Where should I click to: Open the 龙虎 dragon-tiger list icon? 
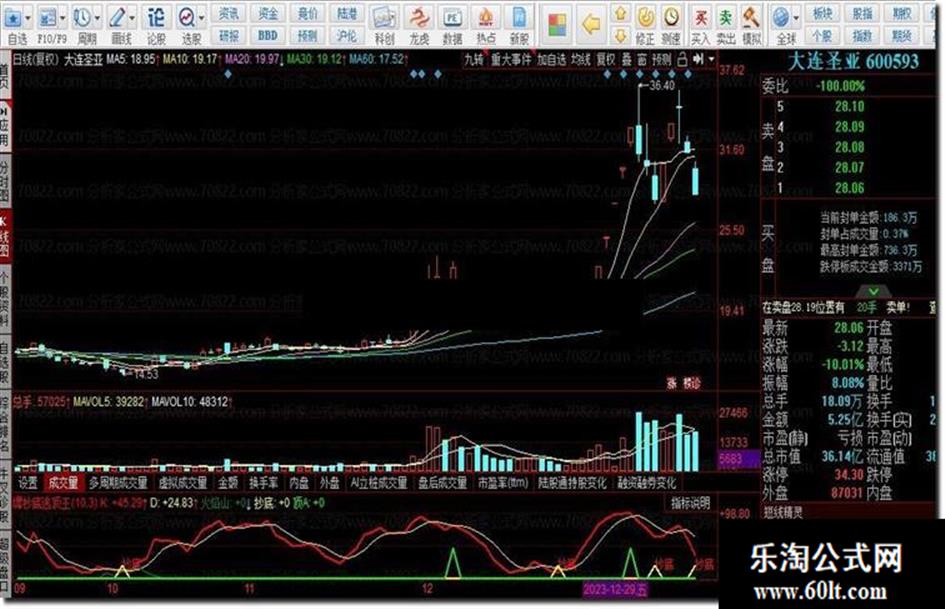tap(419, 18)
